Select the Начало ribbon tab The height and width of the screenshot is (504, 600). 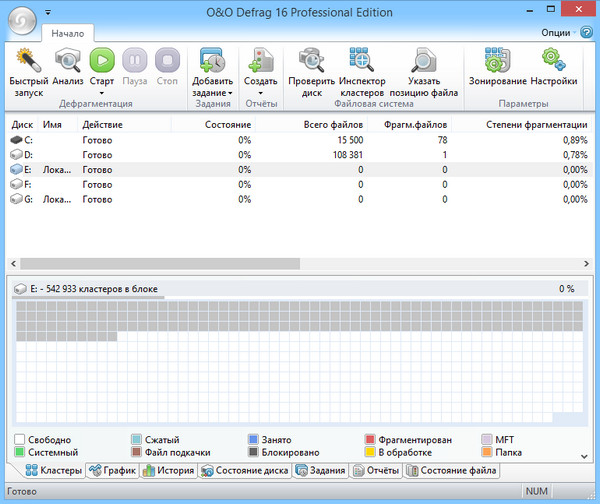click(68, 34)
